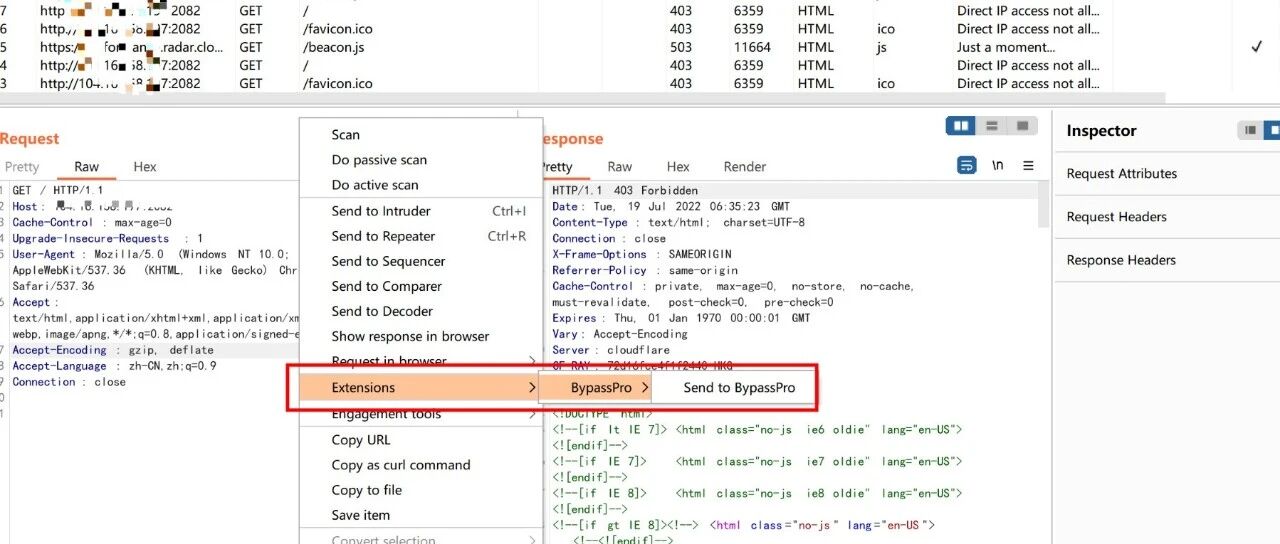Click the 'GET / HTTP/1.1' request line
The width and height of the screenshot is (1280, 544).
57,190
